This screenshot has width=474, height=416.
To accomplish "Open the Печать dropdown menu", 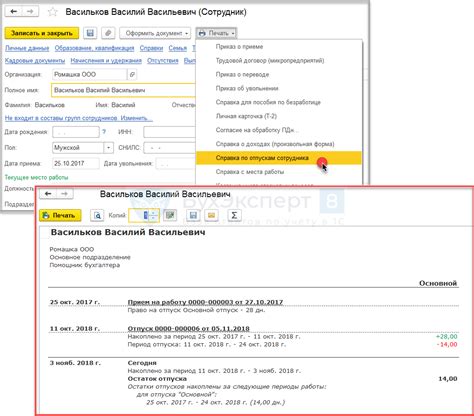I will click(216, 33).
